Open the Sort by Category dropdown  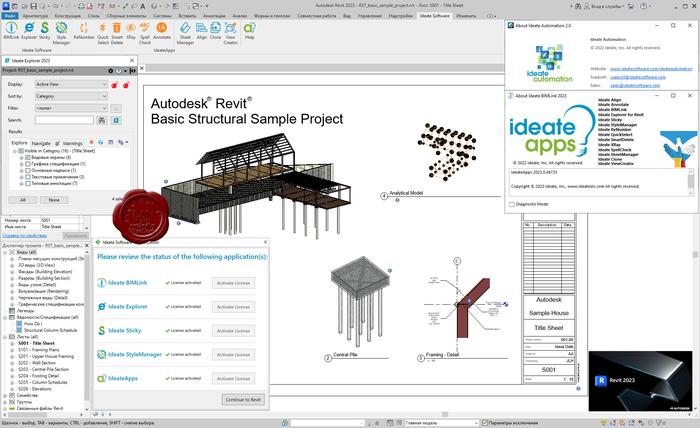72,96
